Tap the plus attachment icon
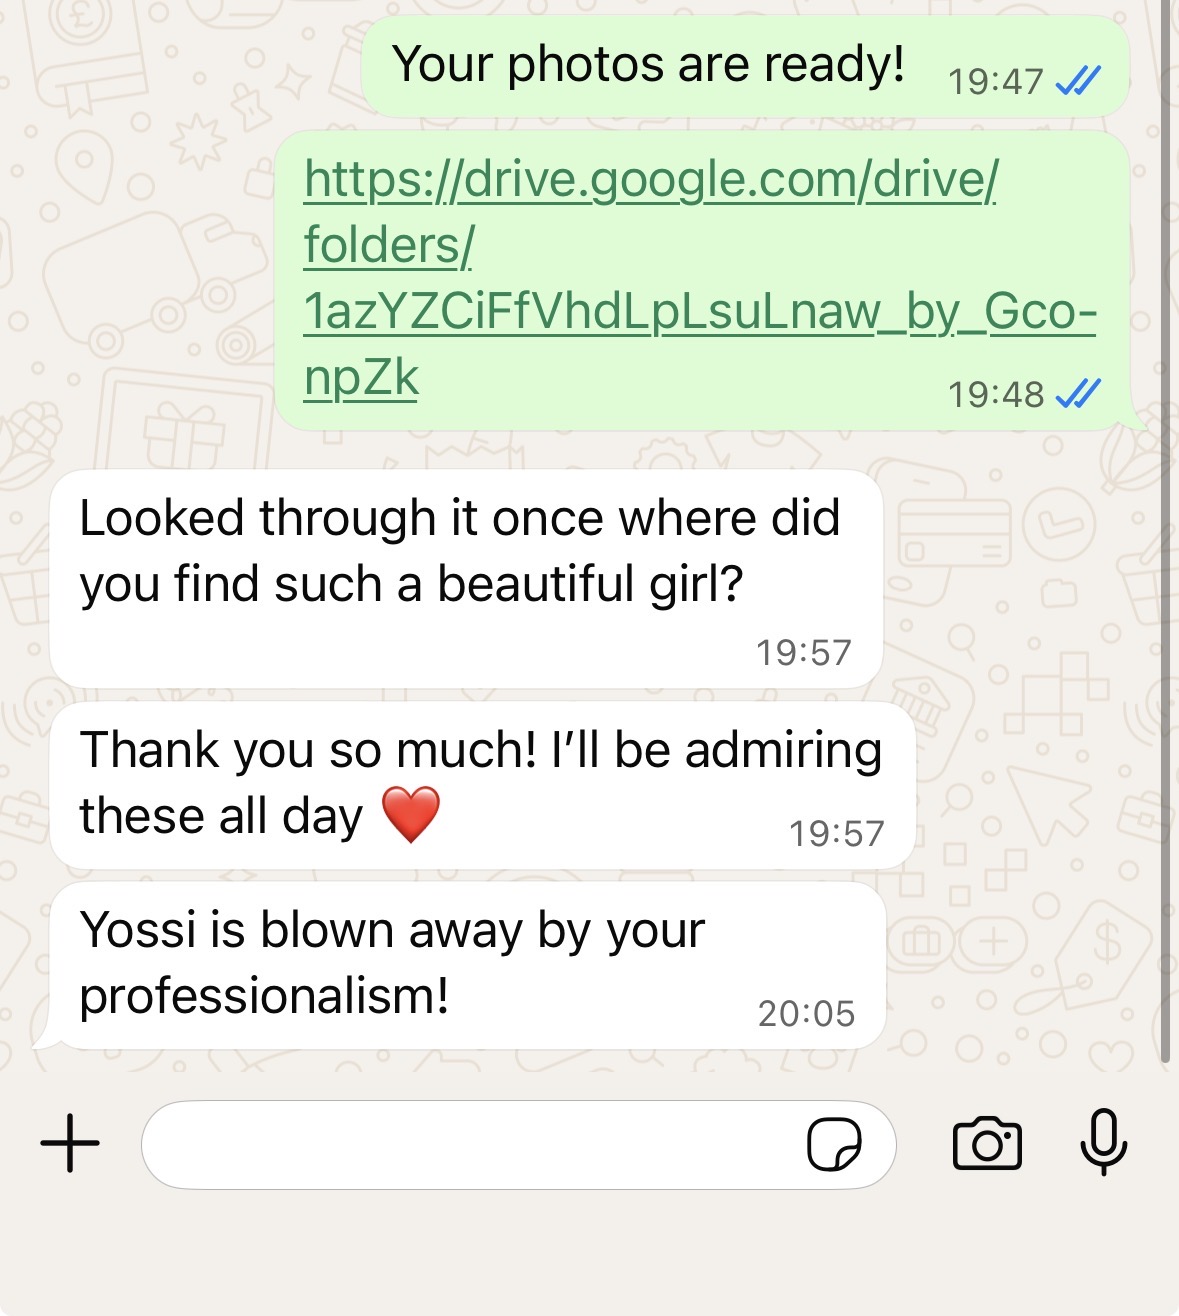 pyautogui.click(x=70, y=1143)
